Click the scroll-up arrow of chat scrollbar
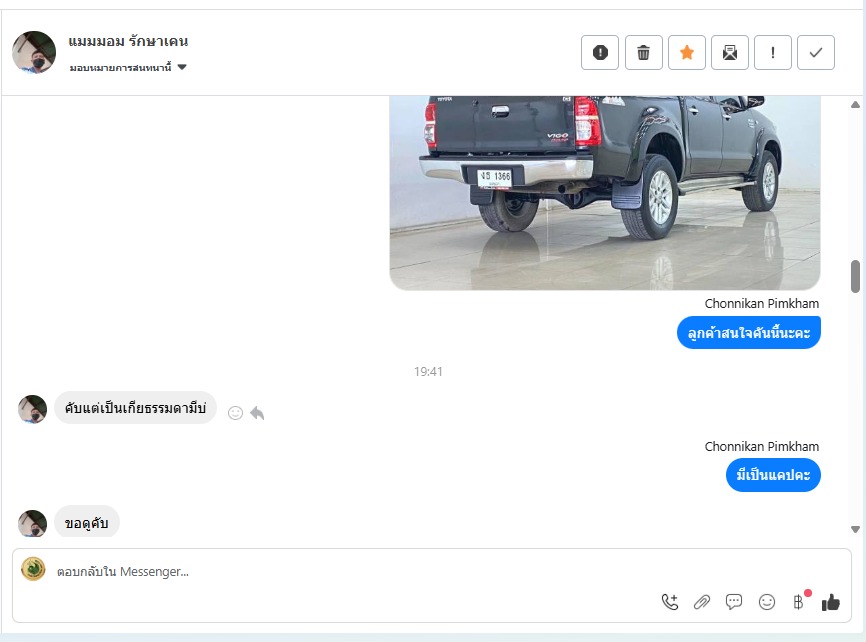 tap(855, 105)
